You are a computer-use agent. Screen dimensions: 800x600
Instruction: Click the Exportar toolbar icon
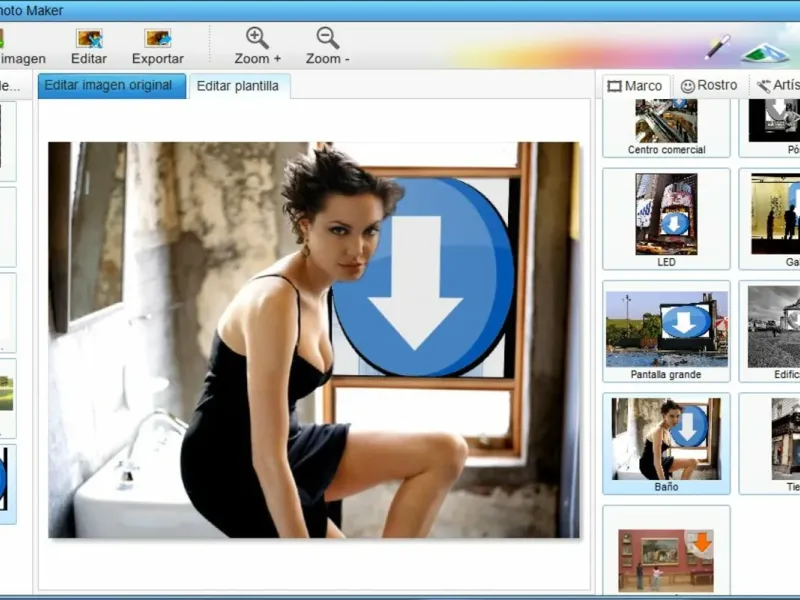coord(158,38)
